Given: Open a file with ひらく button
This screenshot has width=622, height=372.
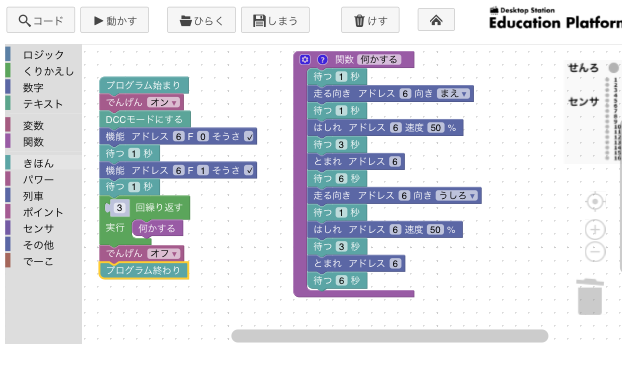Looking at the screenshot, I should pyautogui.click(x=201, y=20).
